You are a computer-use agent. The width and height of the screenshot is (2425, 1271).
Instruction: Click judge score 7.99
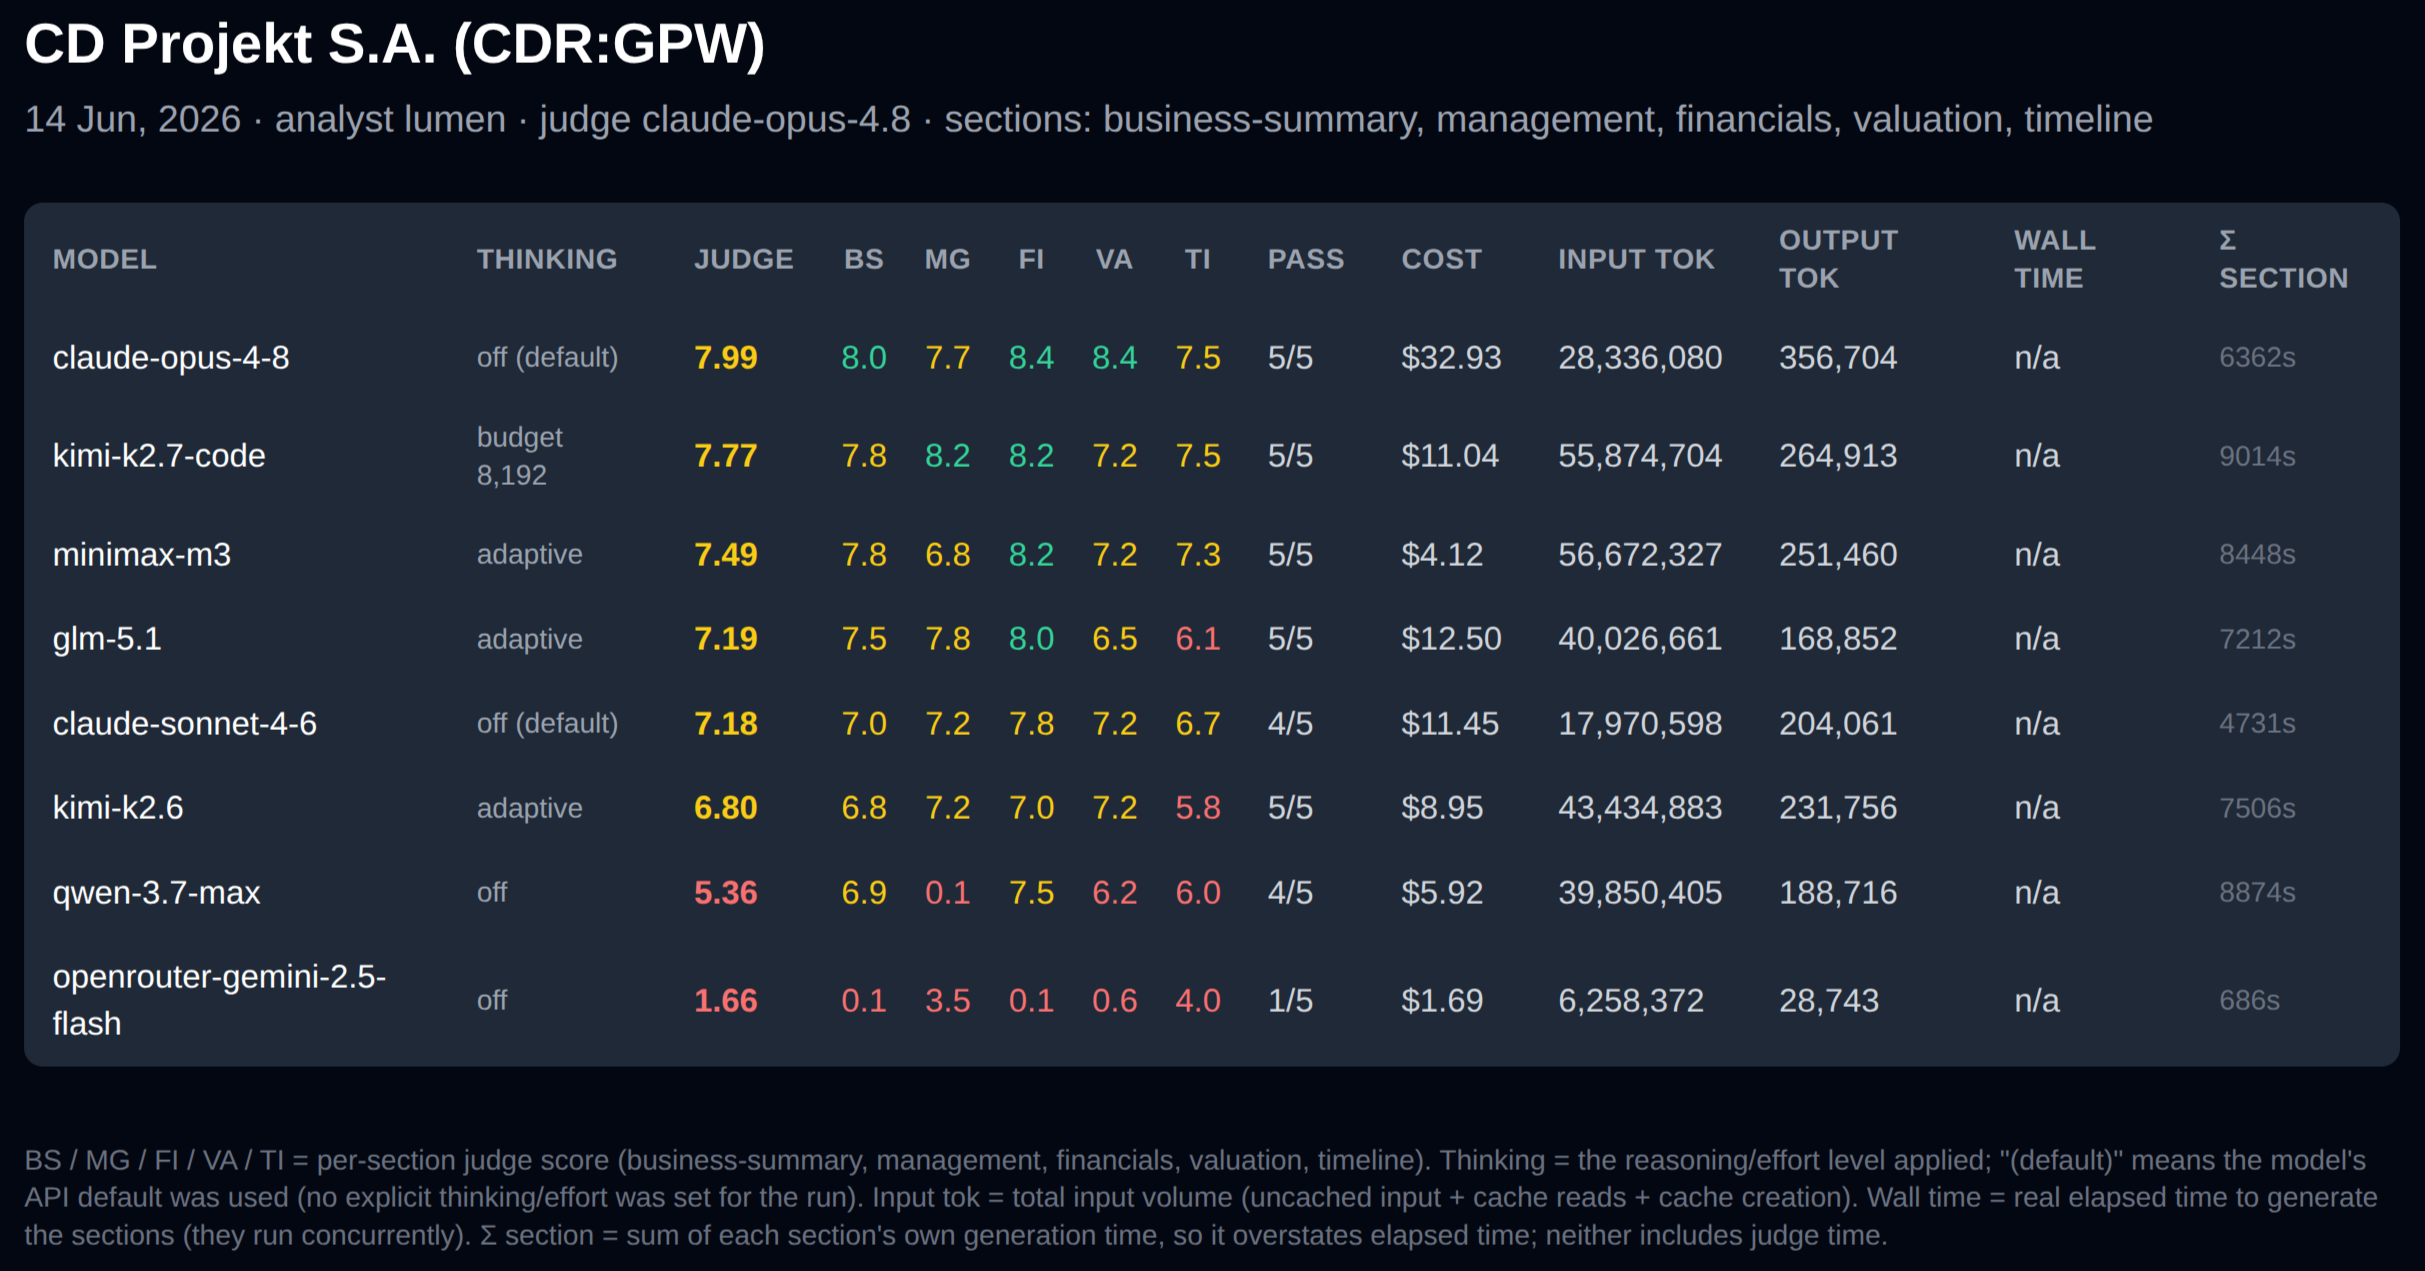pyautogui.click(x=726, y=357)
